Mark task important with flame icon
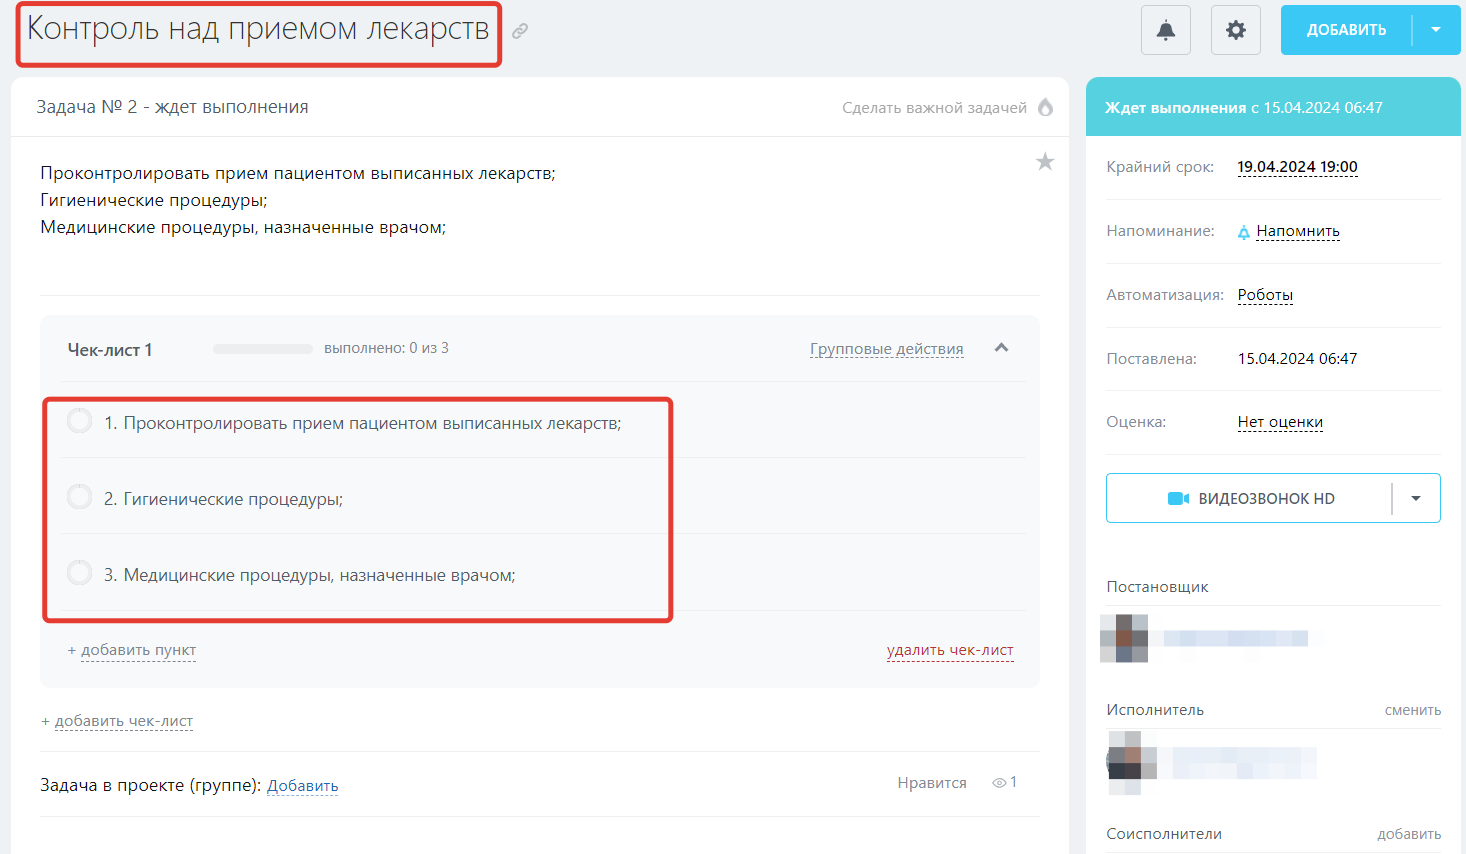This screenshot has width=1466, height=854. [1045, 107]
